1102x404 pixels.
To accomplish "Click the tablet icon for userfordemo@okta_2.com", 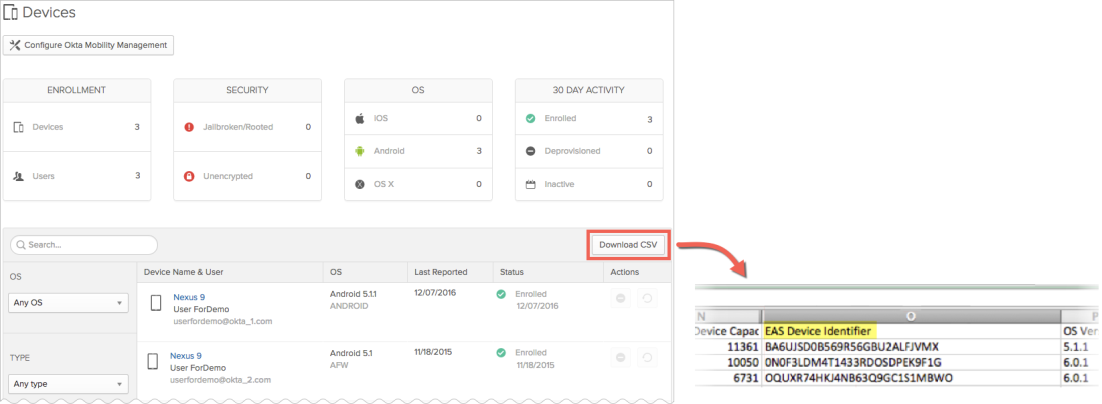I will coord(153,361).
